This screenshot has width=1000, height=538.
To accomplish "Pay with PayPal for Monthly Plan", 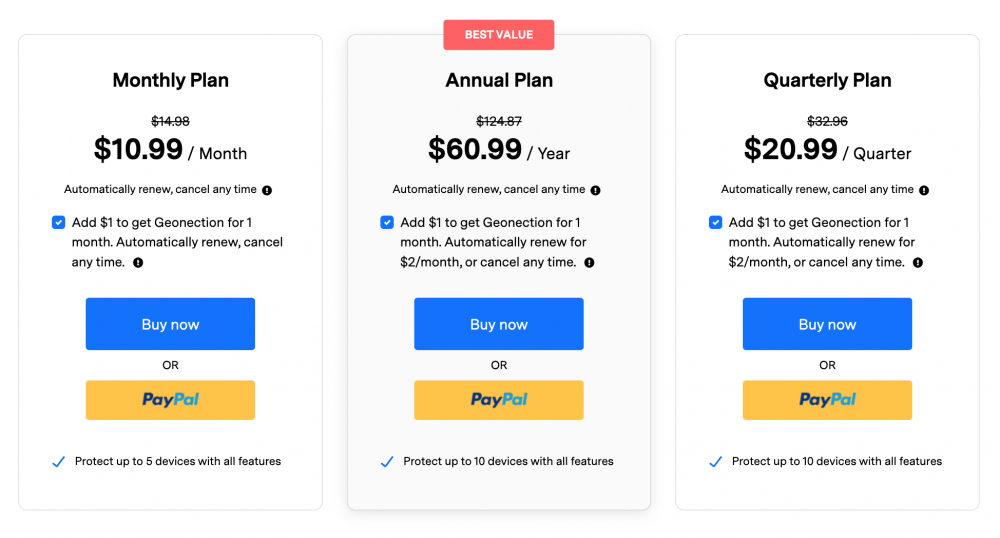I will [170, 400].
